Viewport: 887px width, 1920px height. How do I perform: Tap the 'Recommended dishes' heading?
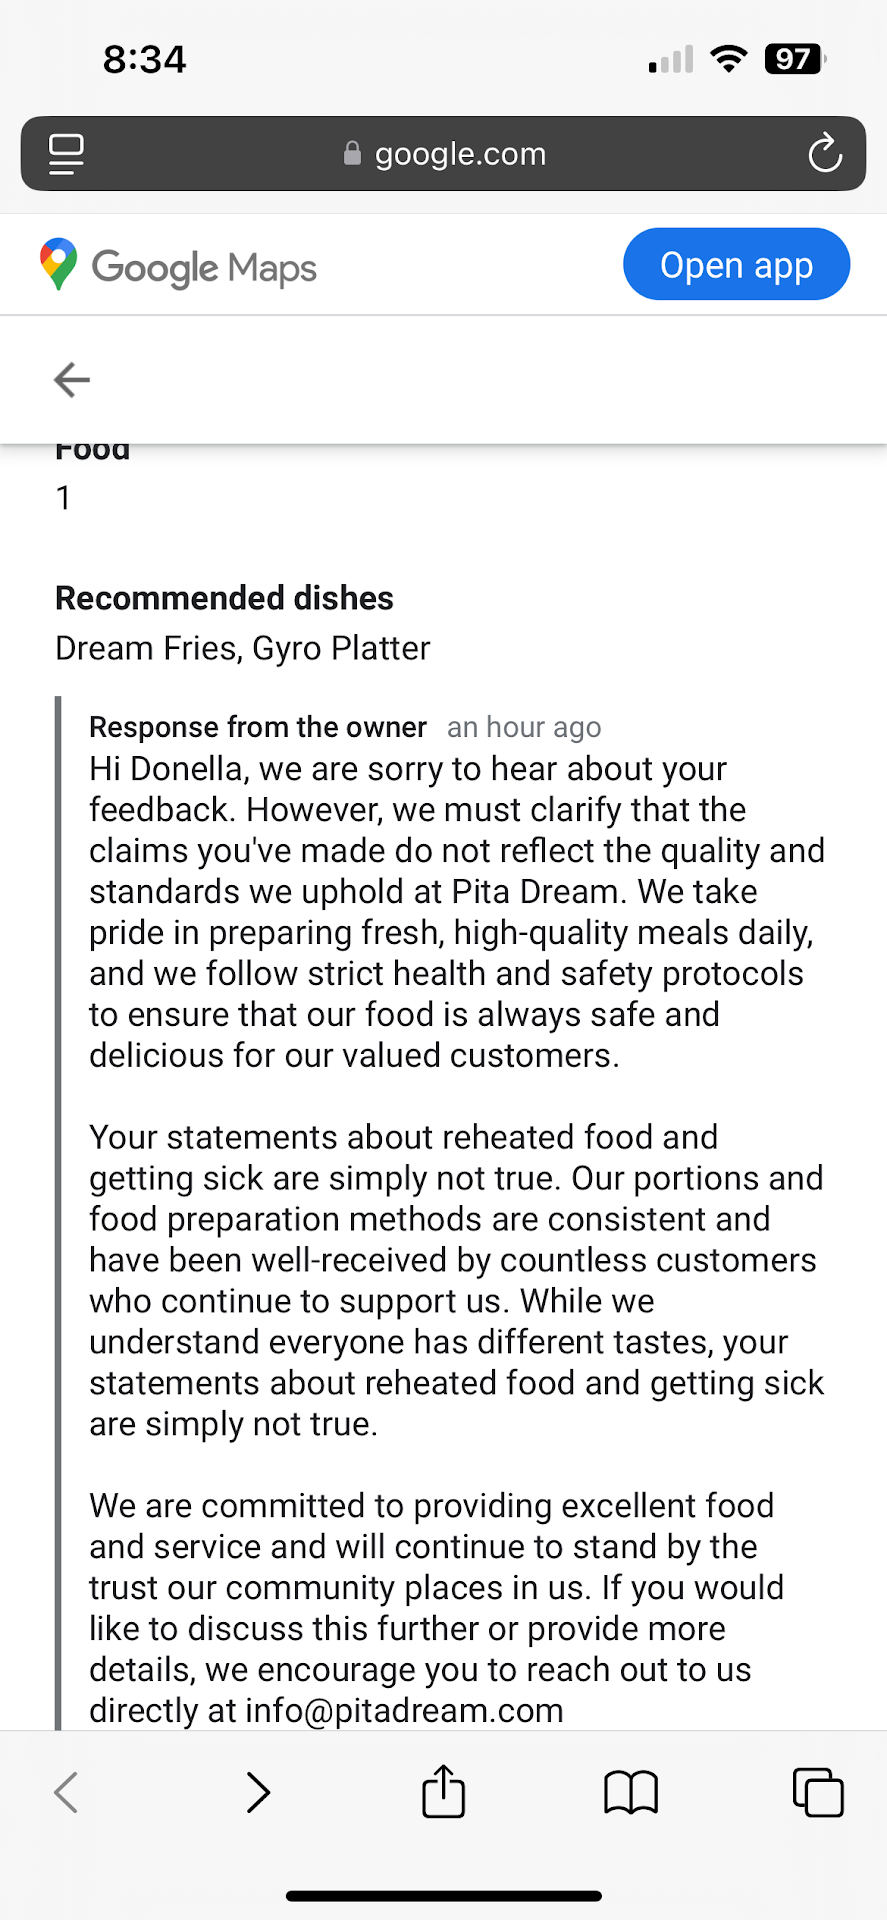(x=224, y=598)
